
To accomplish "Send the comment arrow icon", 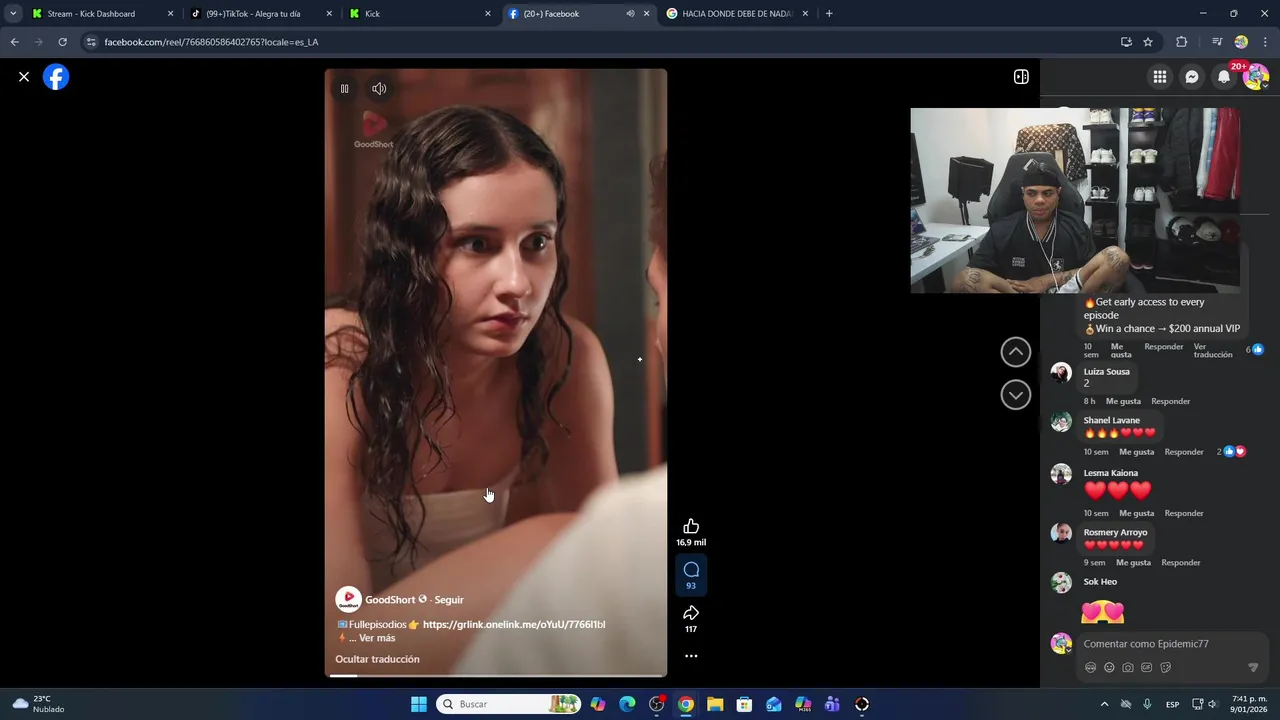I will click(x=1253, y=668).
